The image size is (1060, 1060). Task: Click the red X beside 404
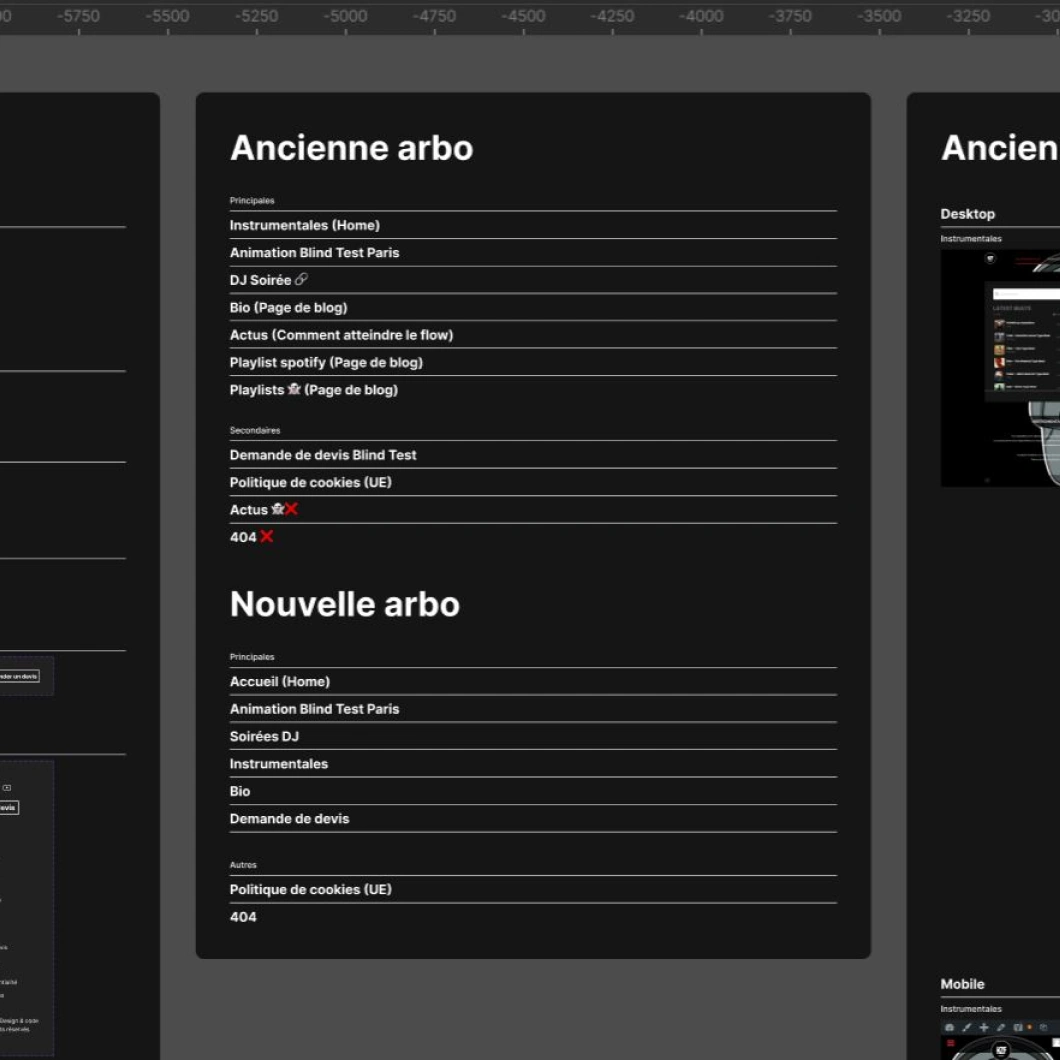click(267, 537)
